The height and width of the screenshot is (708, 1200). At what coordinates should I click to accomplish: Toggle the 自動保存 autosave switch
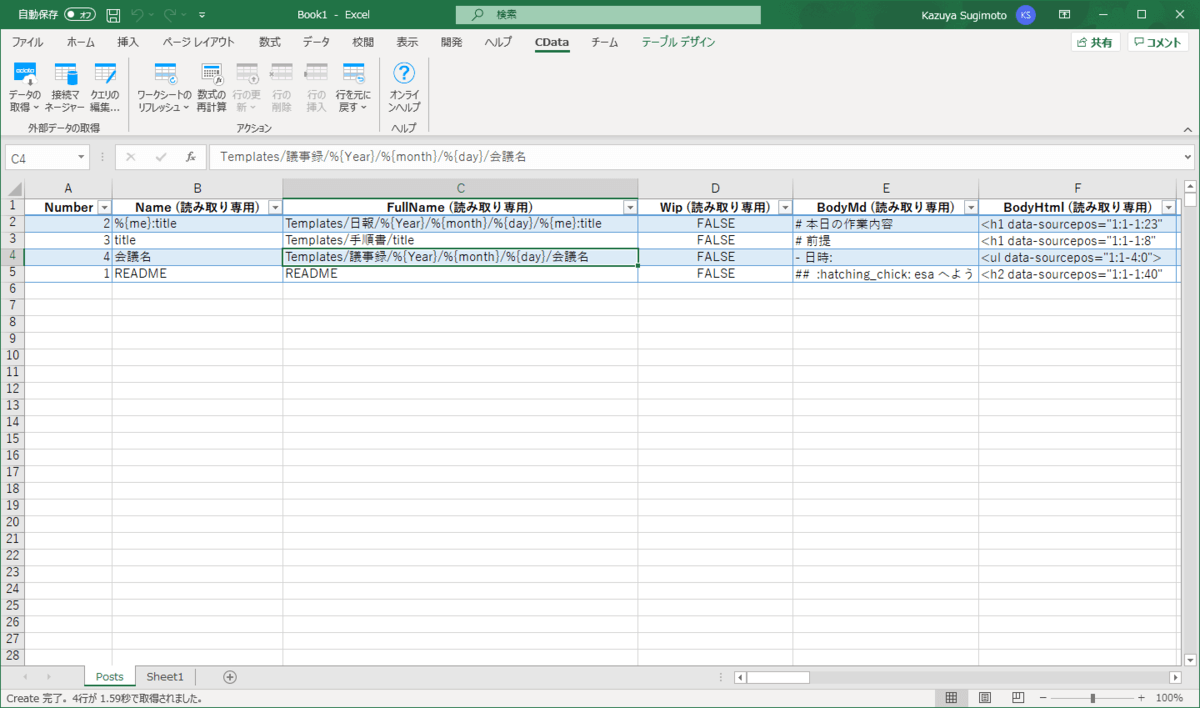[x=81, y=15]
